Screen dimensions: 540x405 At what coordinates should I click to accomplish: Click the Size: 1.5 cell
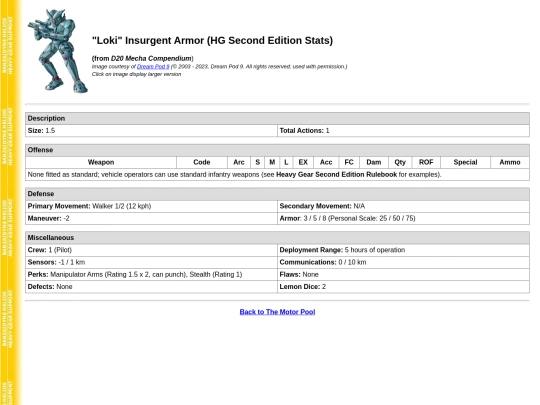[151, 131]
